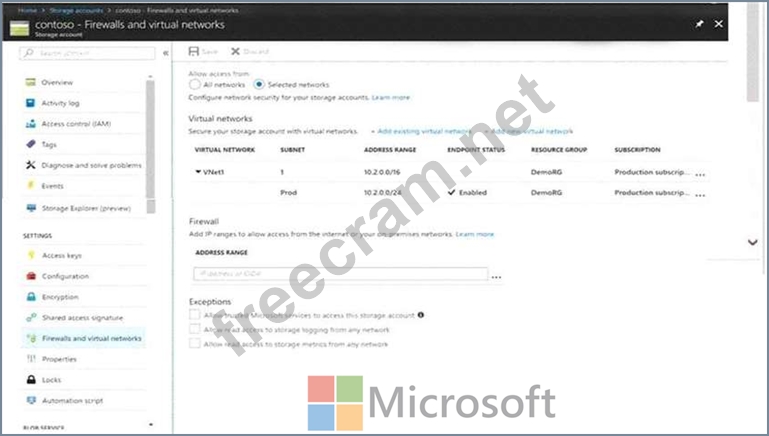The width and height of the screenshot is (769, 436).
Task: Select the Tags icon
Action: [x=30, y=144]
